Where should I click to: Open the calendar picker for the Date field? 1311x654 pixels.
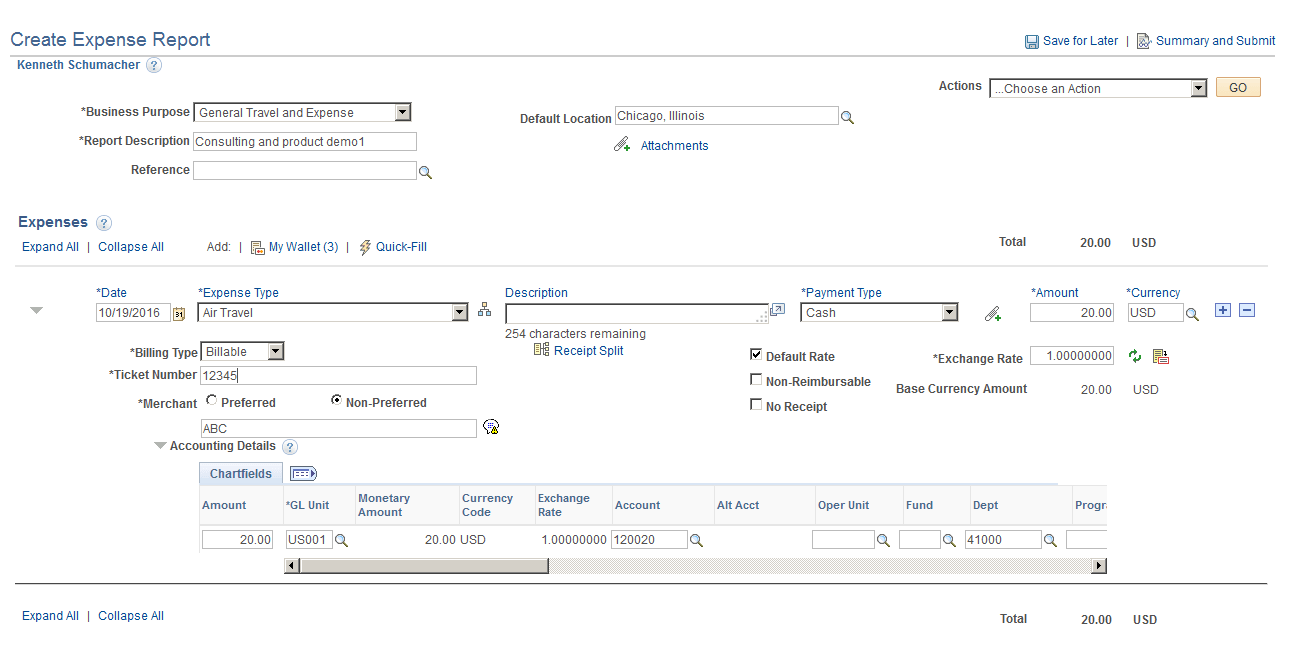pyautogui.click(x=180, y=313)
